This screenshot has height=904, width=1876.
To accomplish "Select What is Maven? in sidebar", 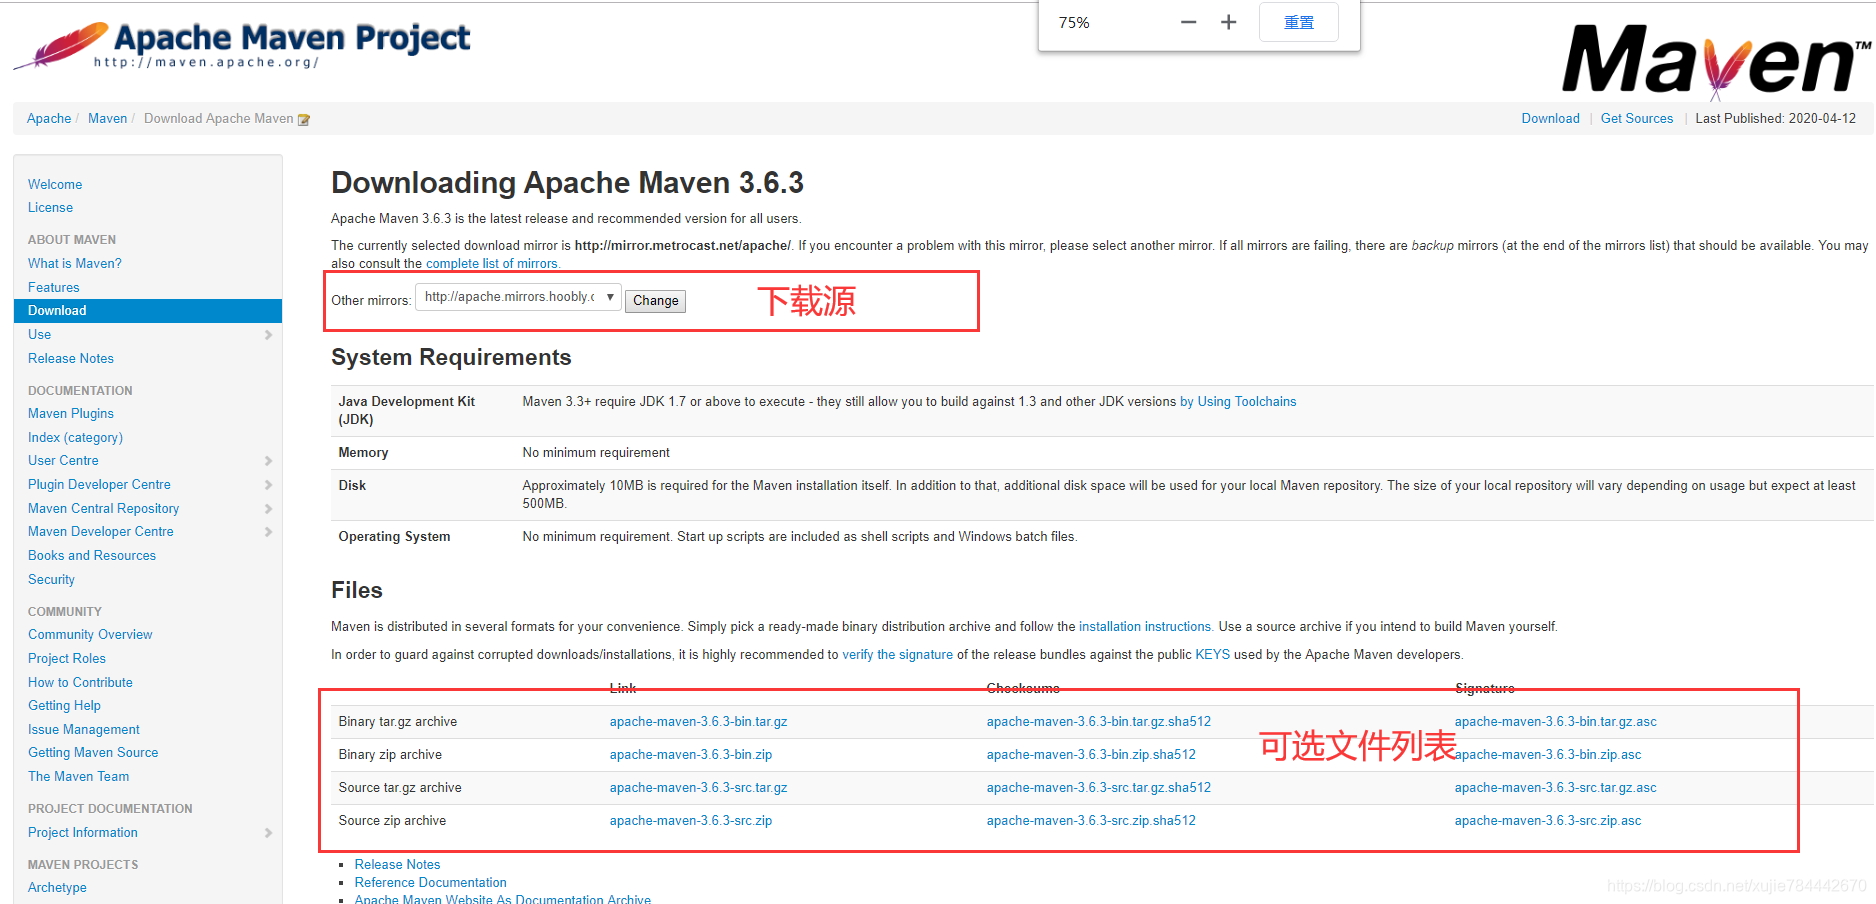I will click(75, 264).
